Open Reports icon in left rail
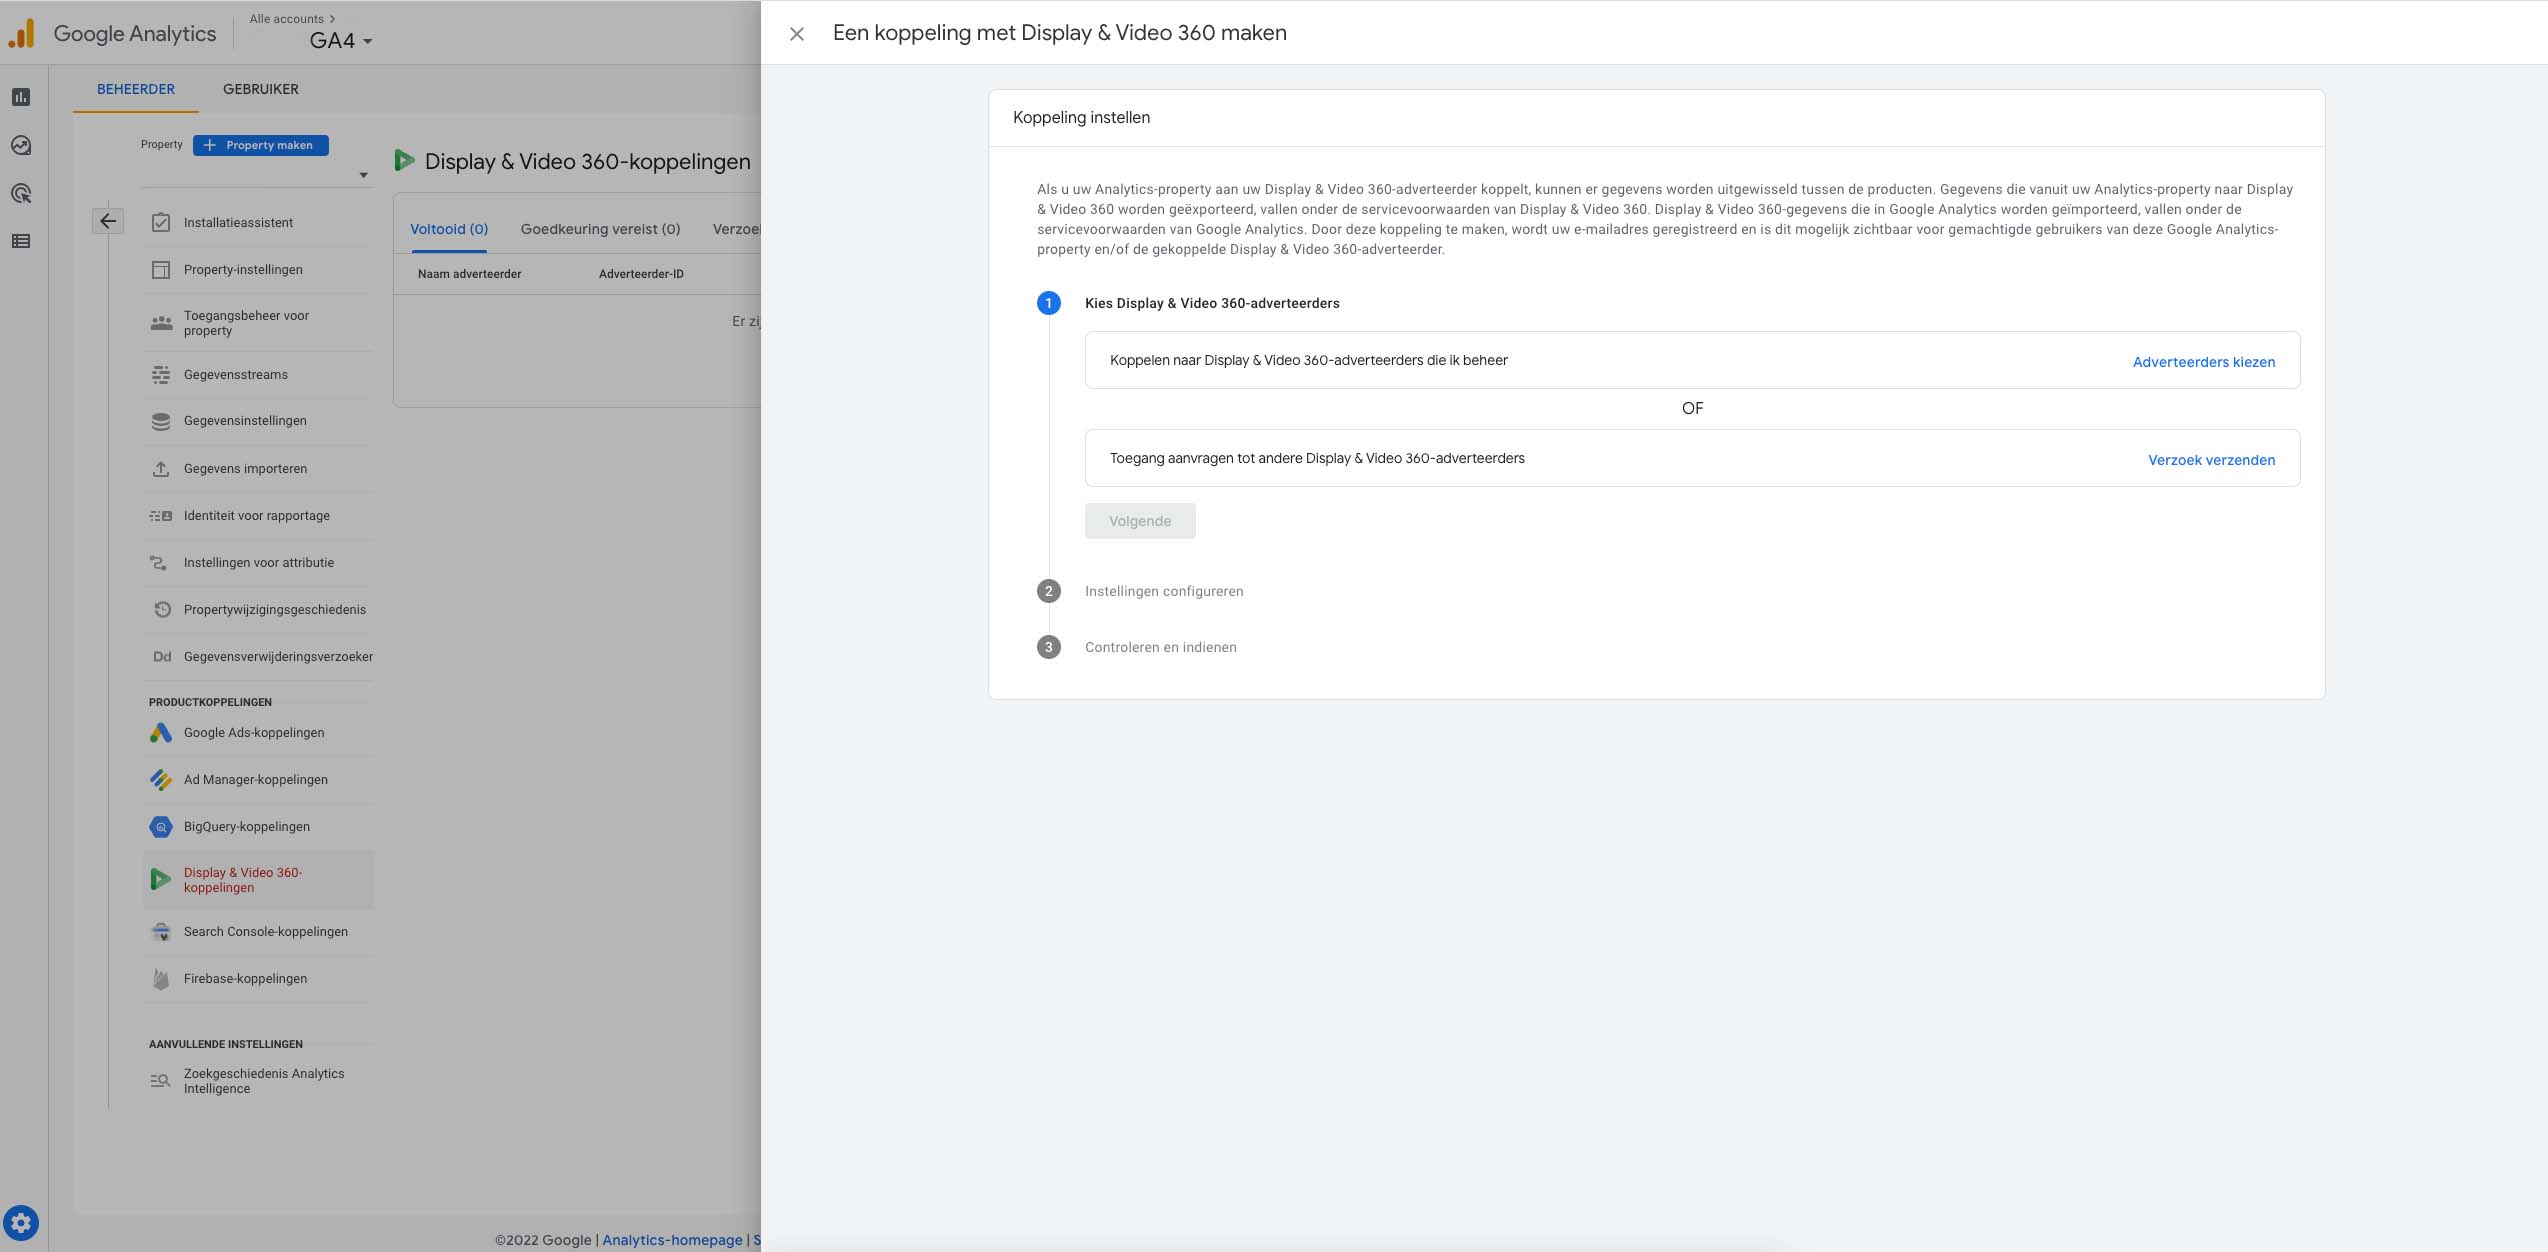Viewport: 2548px width, 1252px height. (21, 97)
